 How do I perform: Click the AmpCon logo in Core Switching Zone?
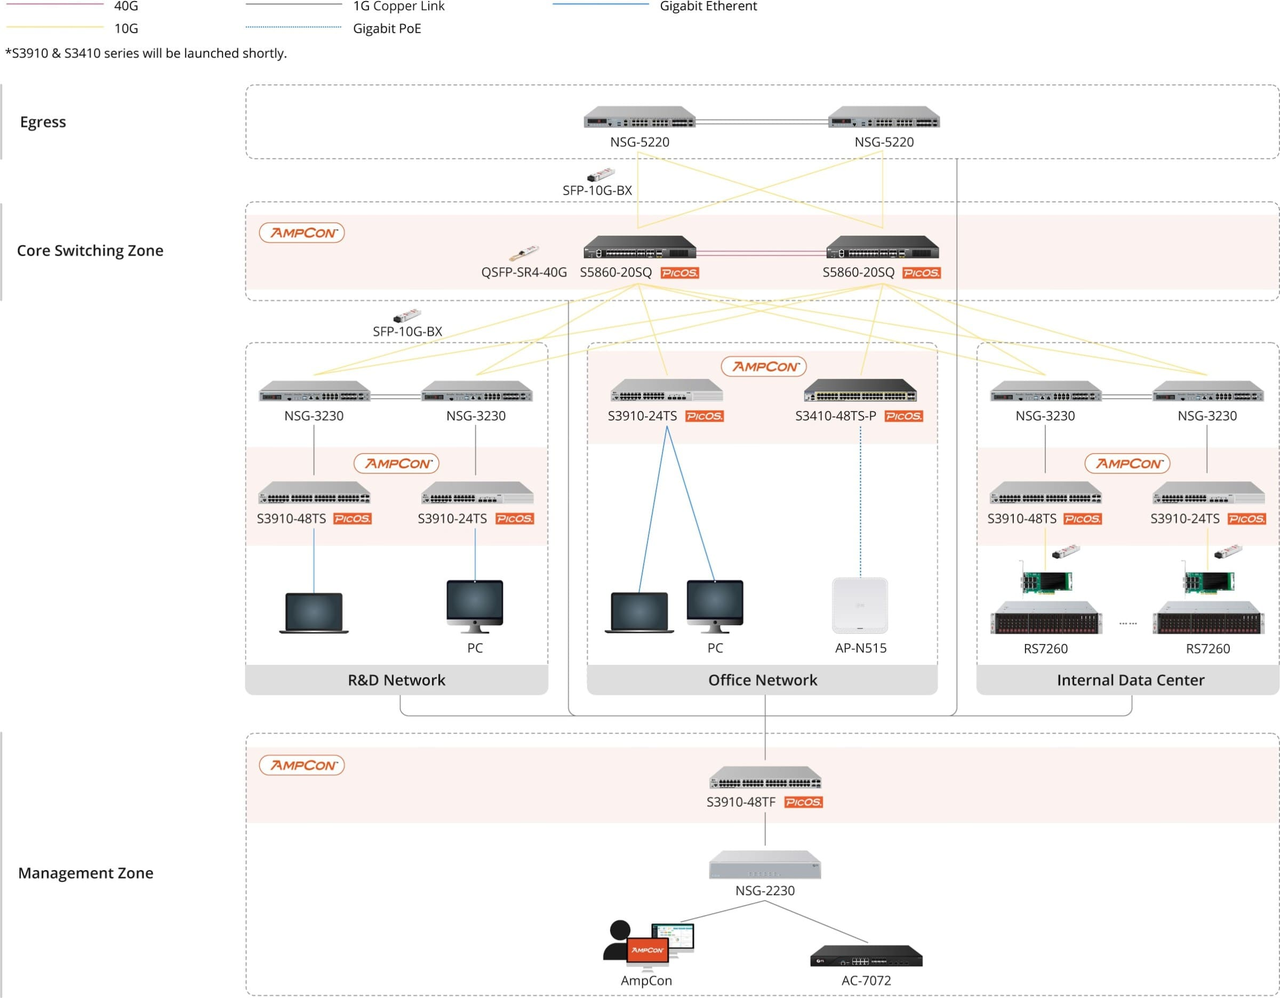pos(302,232)
